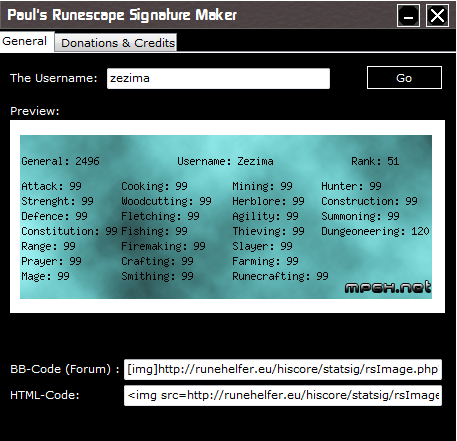Click the 'Defence: 99' stat
The width and height of the screenshot is (457, 441).
[54, 216]
